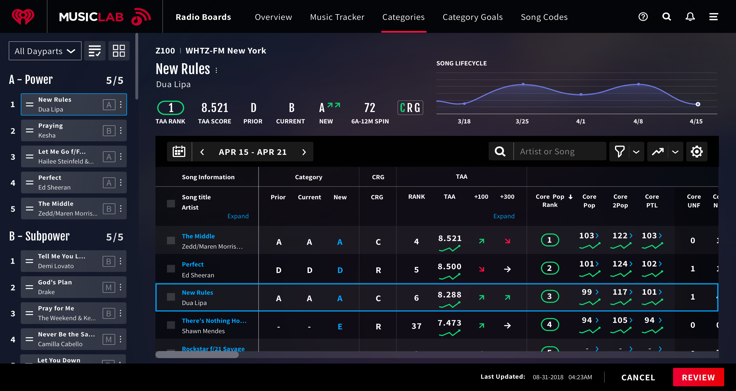The height and width of the screenshot is (391, 736).
Task: Click the sidebar vertical scrollbar
Action: point(137,66)
